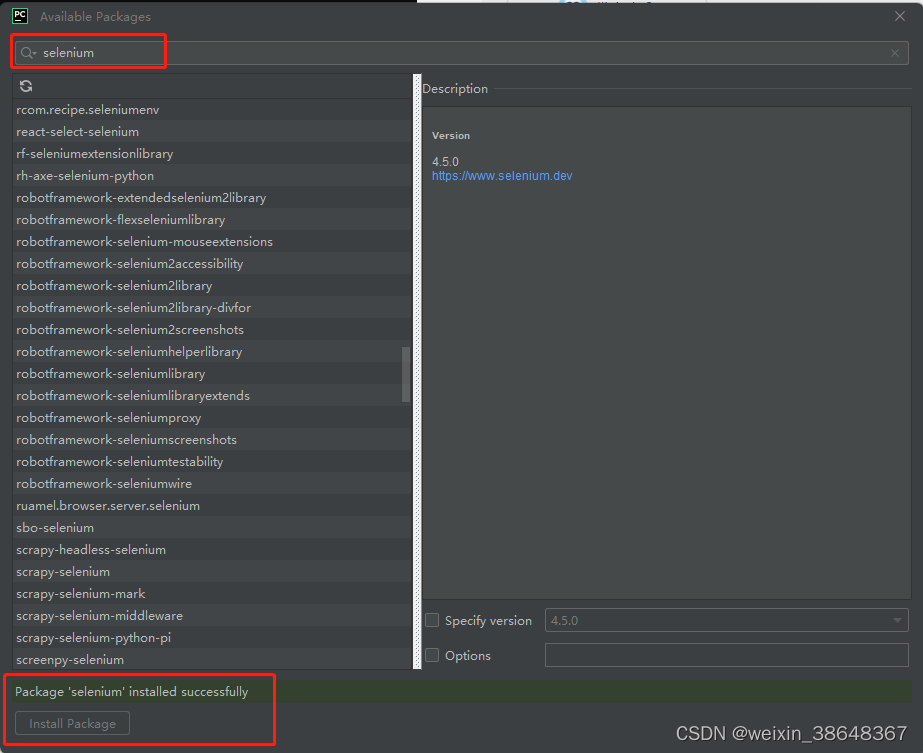This screenshot has height=753, width=923.
Task: Select robotframework-flexseleniumlibrary package
Action: (212, 220)
